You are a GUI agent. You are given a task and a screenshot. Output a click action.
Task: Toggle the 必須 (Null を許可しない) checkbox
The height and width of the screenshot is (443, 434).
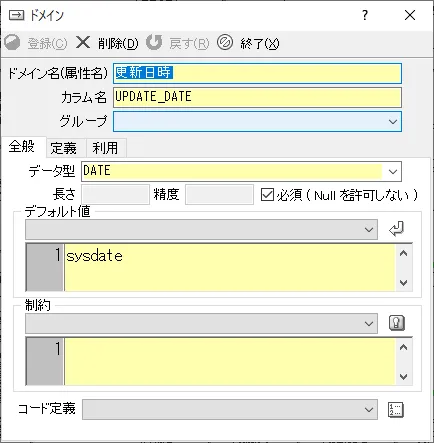click(267, 195)
